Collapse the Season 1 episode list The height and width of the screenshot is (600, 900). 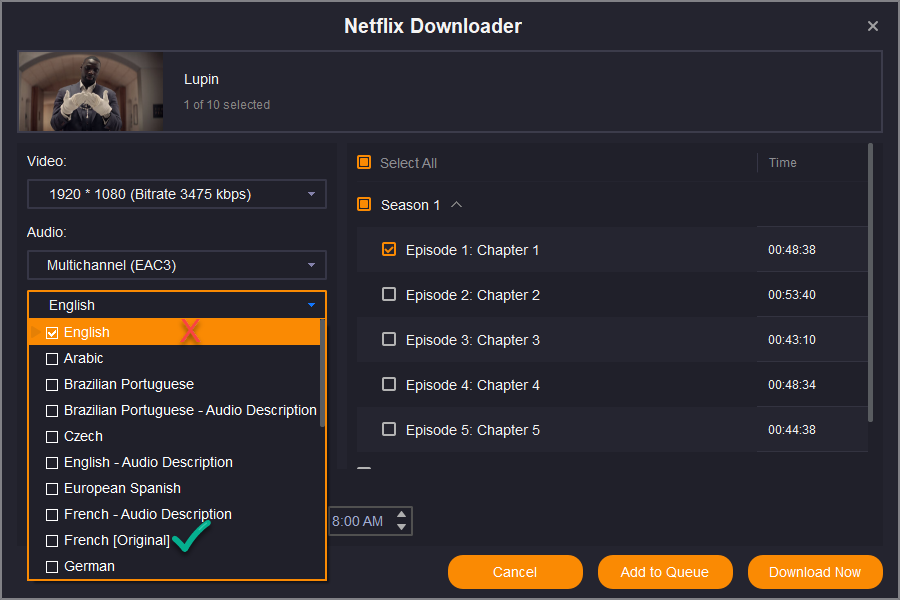point(456,204)
